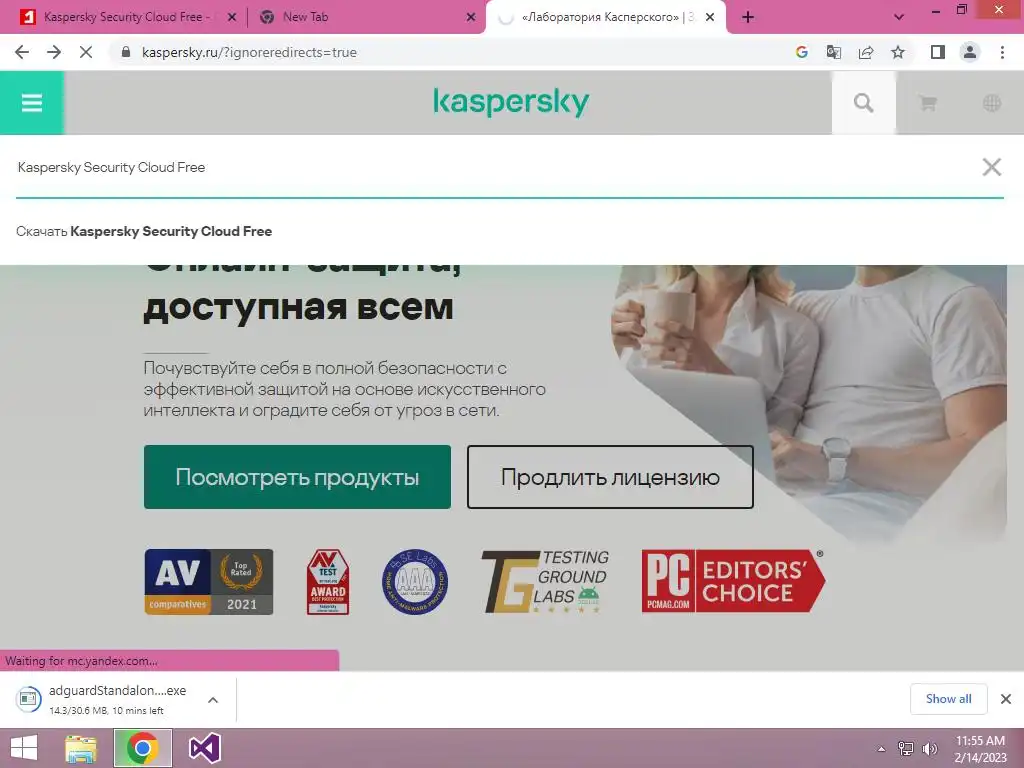This screenshot has height=768, width=1024.
Task: Open Visual Studio from taskbar
Action: (x=204, y=748)
